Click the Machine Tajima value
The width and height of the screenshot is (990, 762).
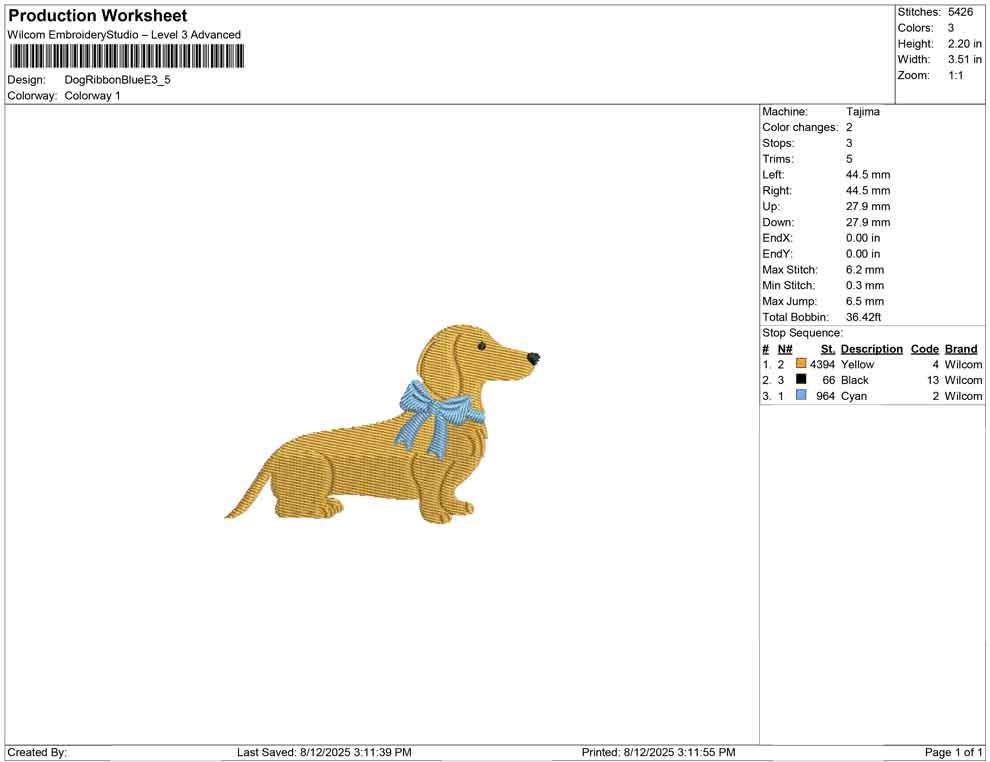click(863, 111)
